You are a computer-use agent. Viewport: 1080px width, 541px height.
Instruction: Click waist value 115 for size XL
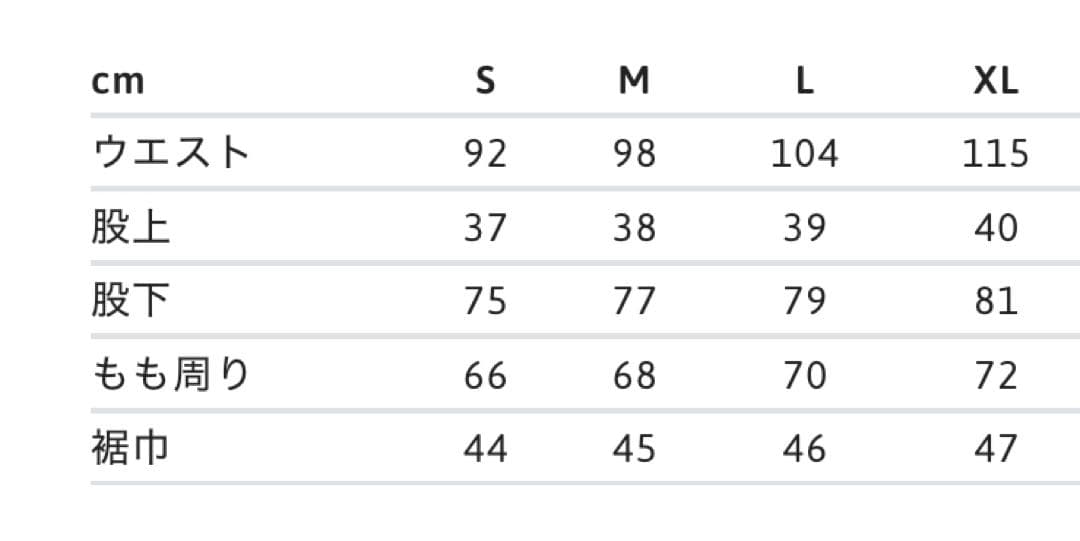click(x=996, y=153)
